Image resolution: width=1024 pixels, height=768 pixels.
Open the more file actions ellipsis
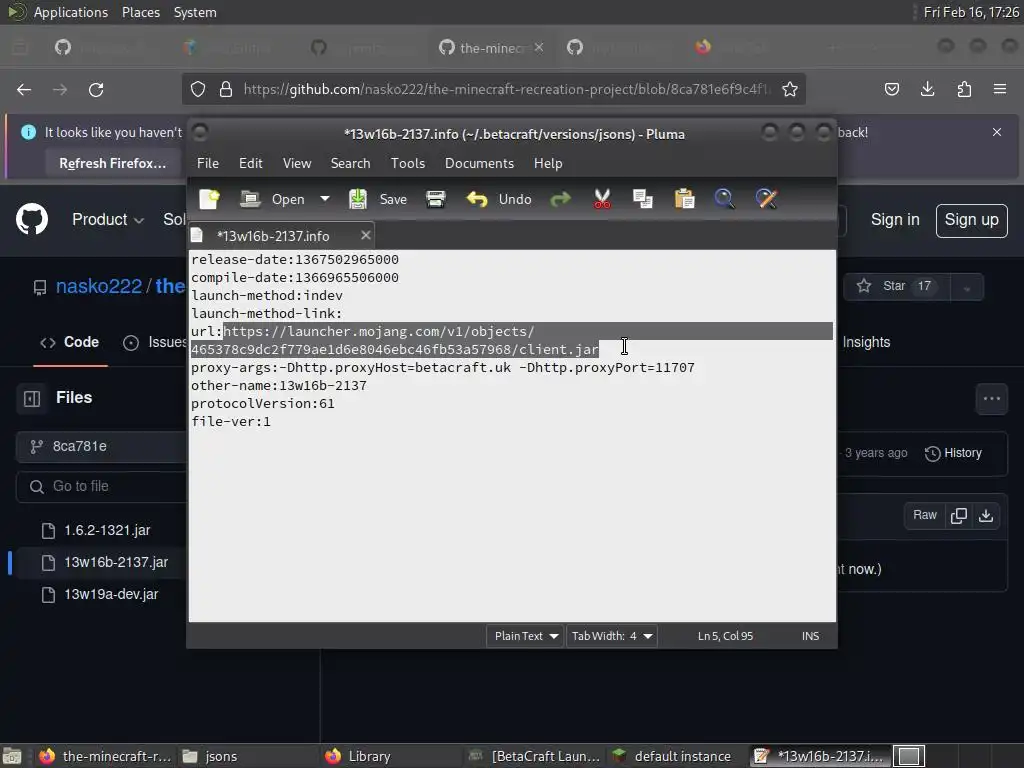[x=991, y=398]
